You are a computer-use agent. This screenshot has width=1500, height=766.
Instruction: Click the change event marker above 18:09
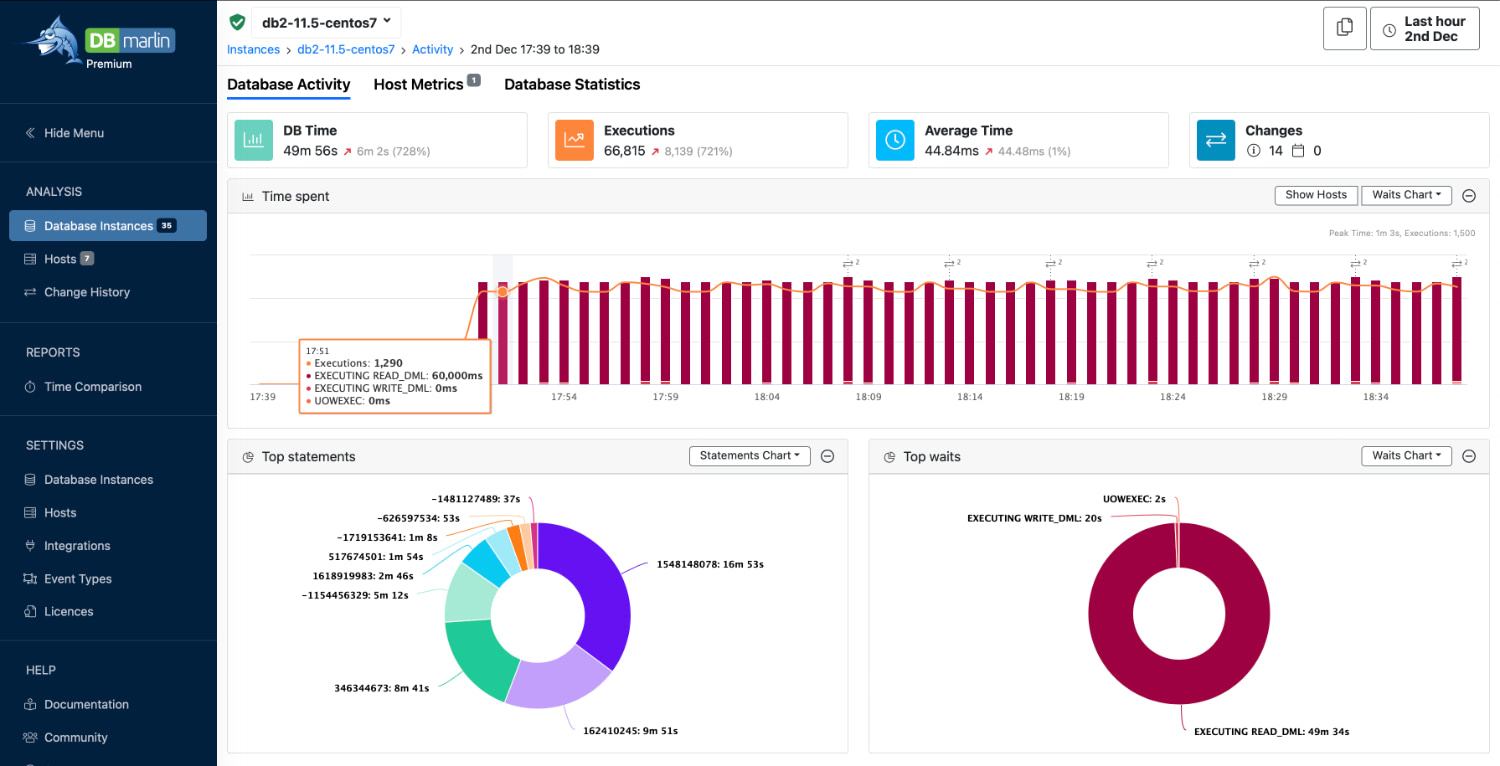coord(849,263)
